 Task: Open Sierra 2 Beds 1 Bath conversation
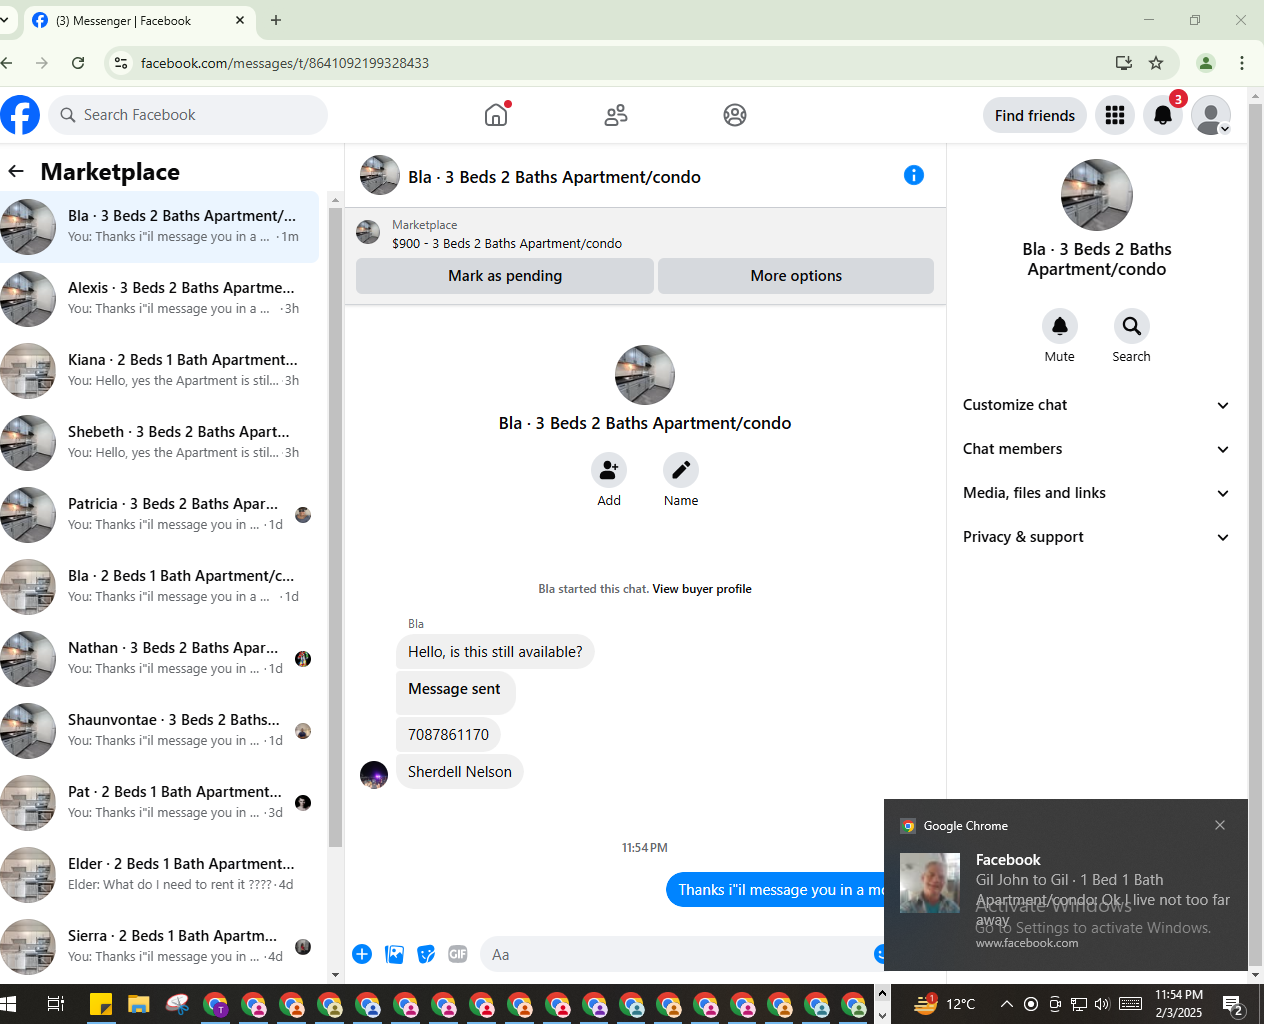(x=160, y=946)
